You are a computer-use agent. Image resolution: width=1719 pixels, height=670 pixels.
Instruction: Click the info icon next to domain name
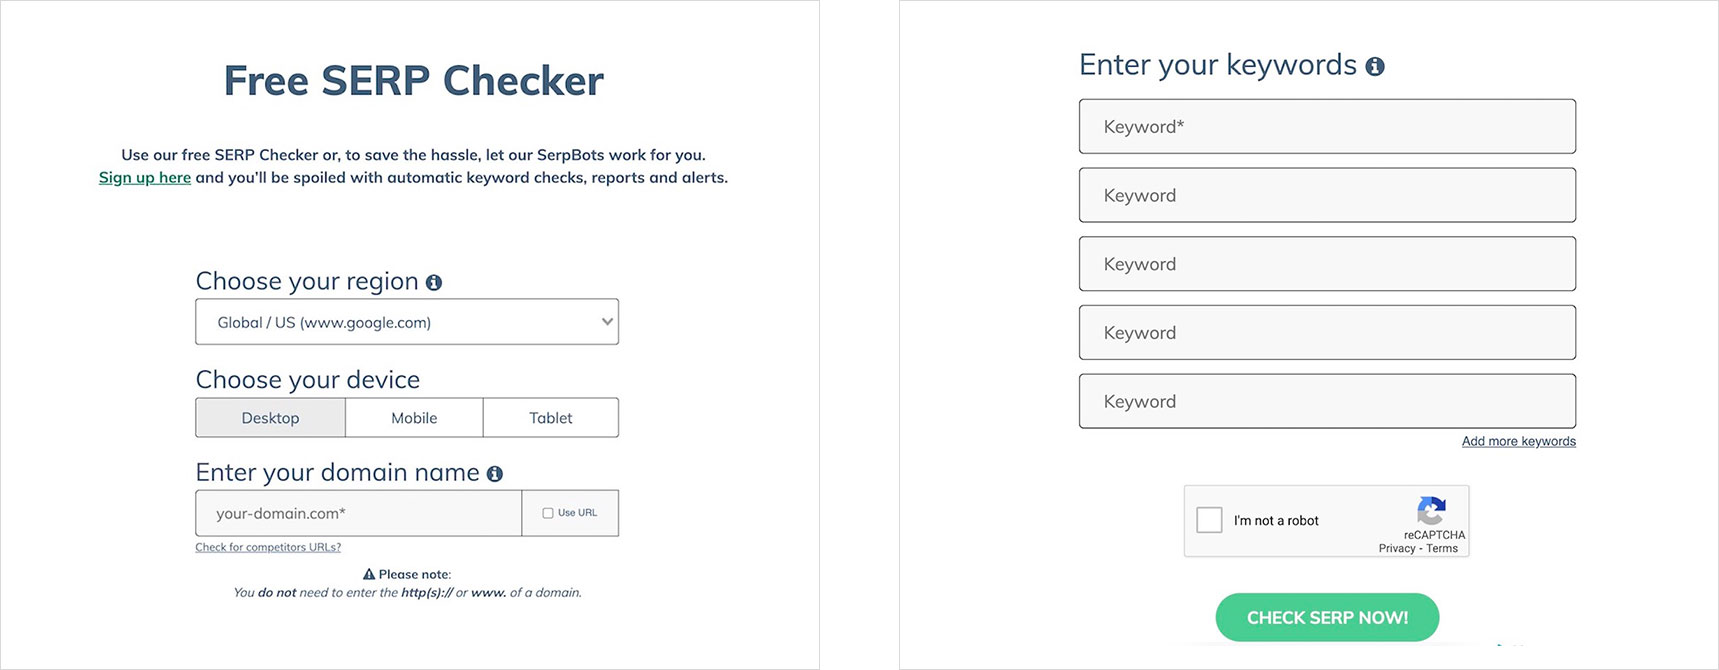click(495, 474)
